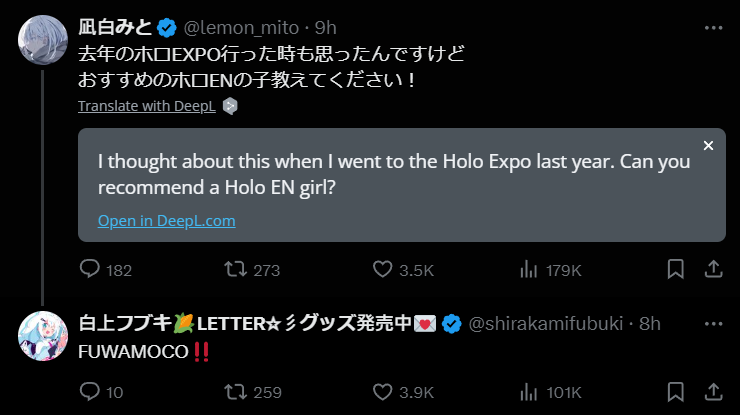Image resolution: width=740 pixels, height=415 pixels.
Task: Open the @shirakamifubuki handle link
Action: point(547,323)
